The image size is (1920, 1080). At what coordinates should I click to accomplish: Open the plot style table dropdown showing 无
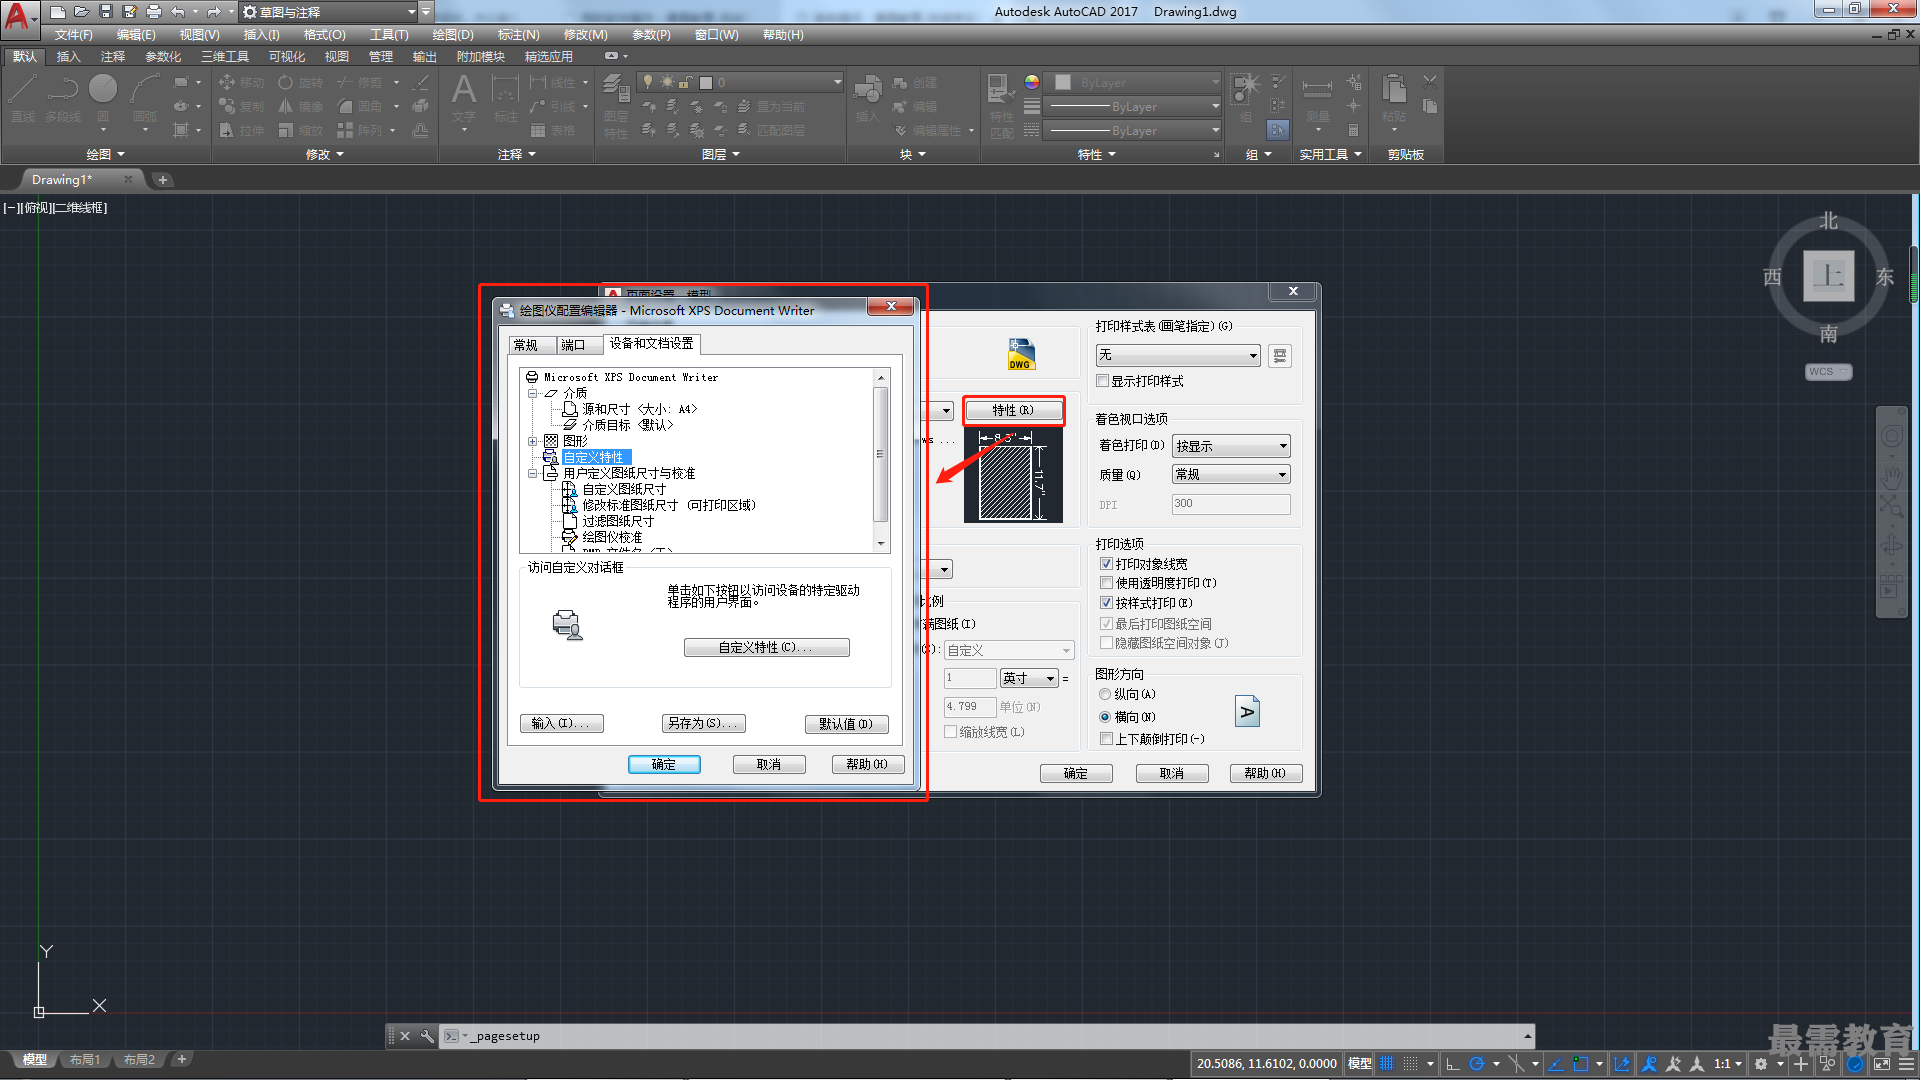click(x=1178, y=356)
